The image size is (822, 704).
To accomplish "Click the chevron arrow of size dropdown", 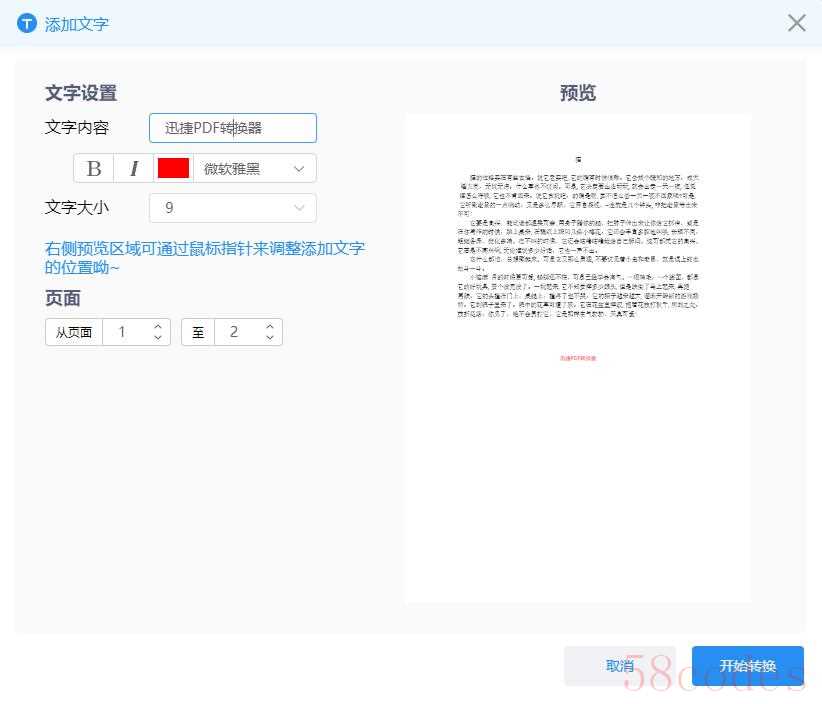I will pos(299,208).
